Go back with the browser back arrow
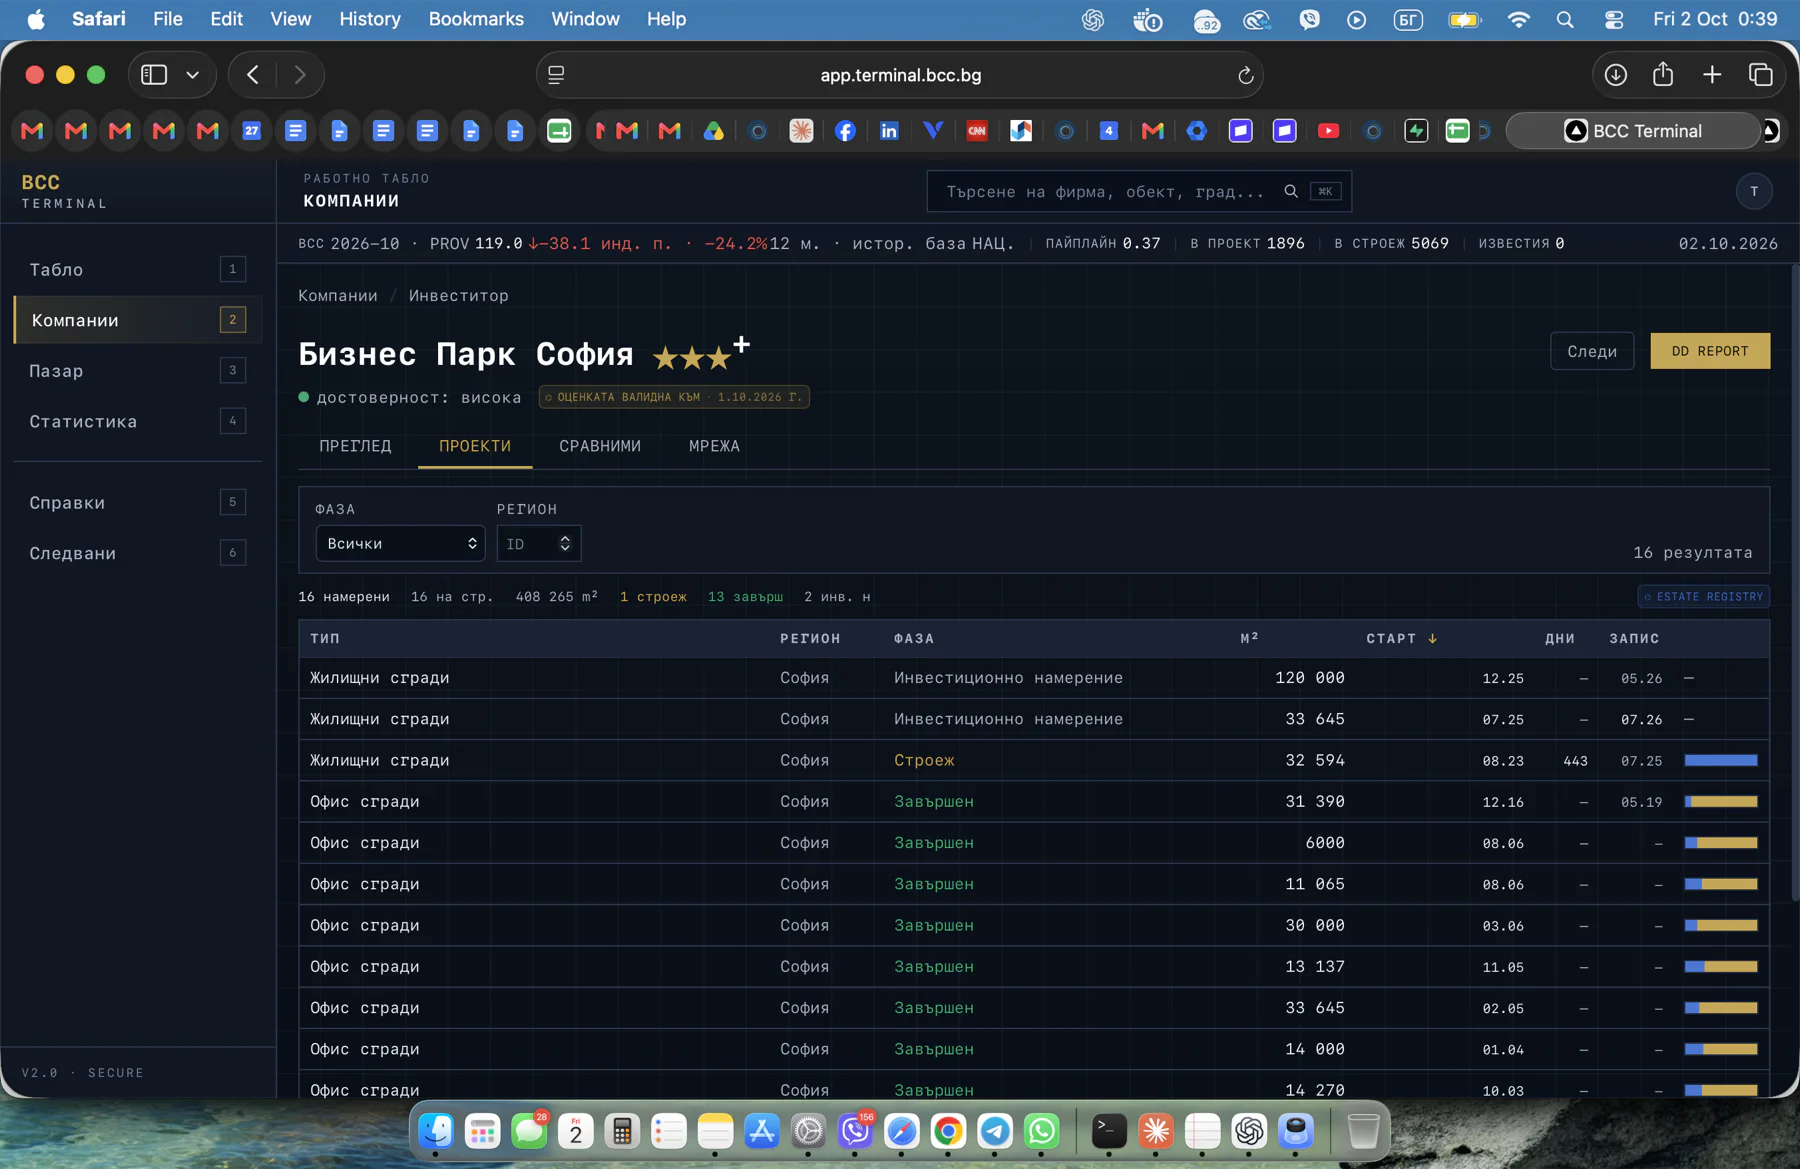Screen dimensions: 1800x1169 point(253,75)
